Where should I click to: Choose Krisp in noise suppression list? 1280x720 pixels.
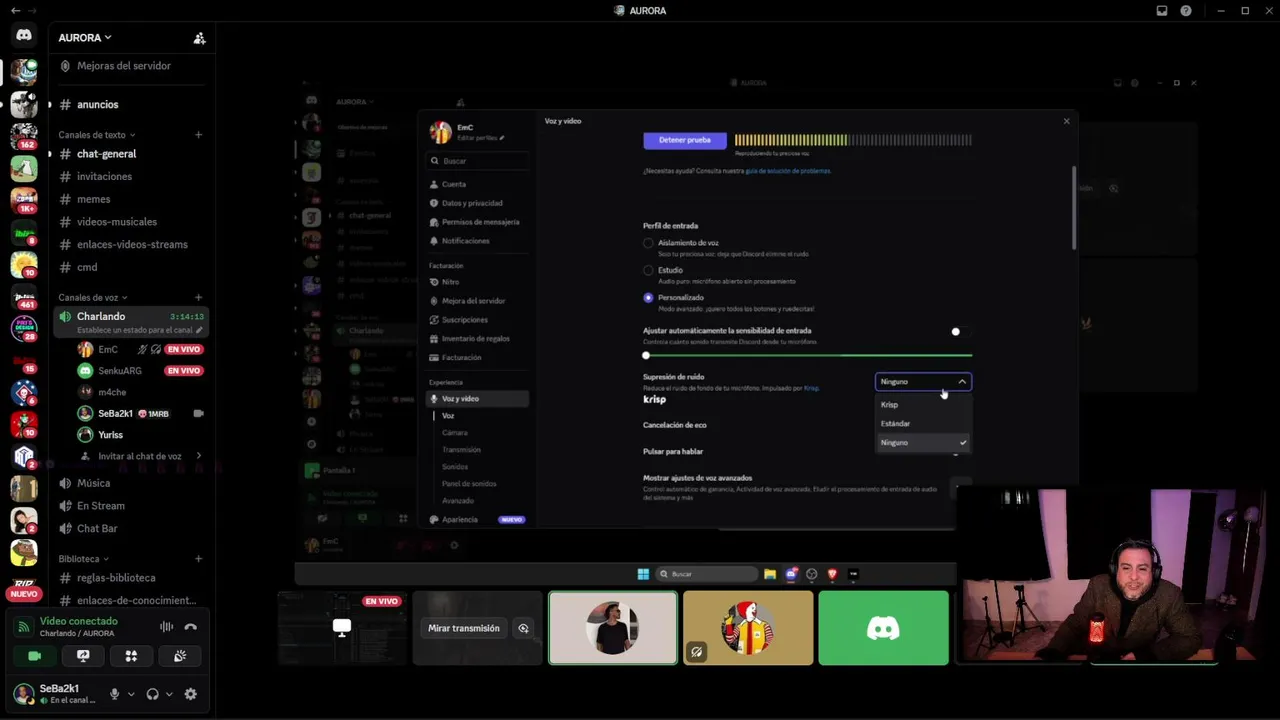(923, 404)
